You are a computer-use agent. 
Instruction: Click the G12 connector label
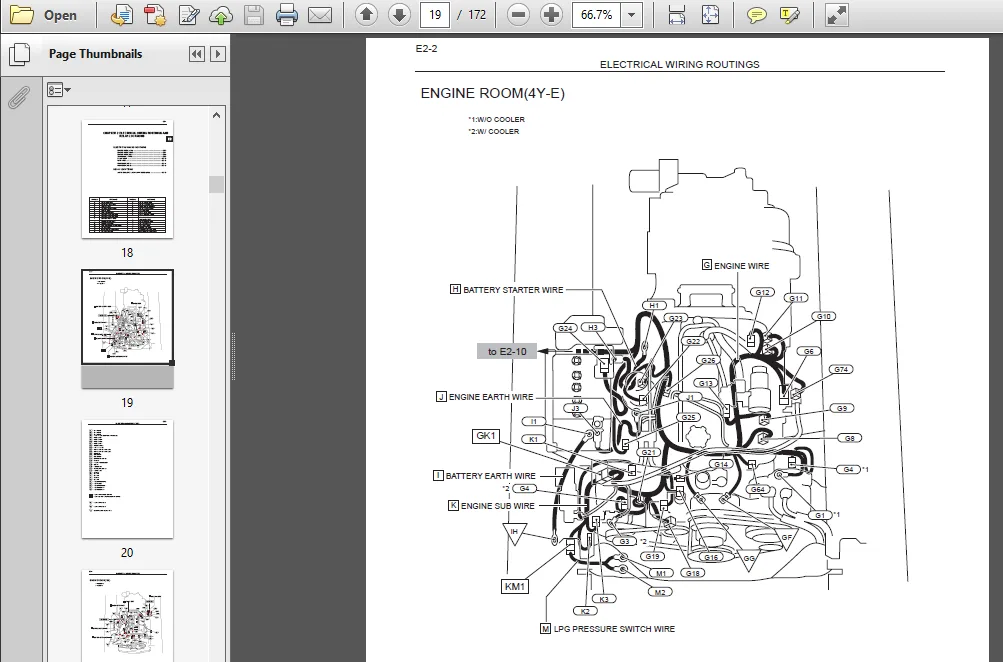(x=762, y=292)
